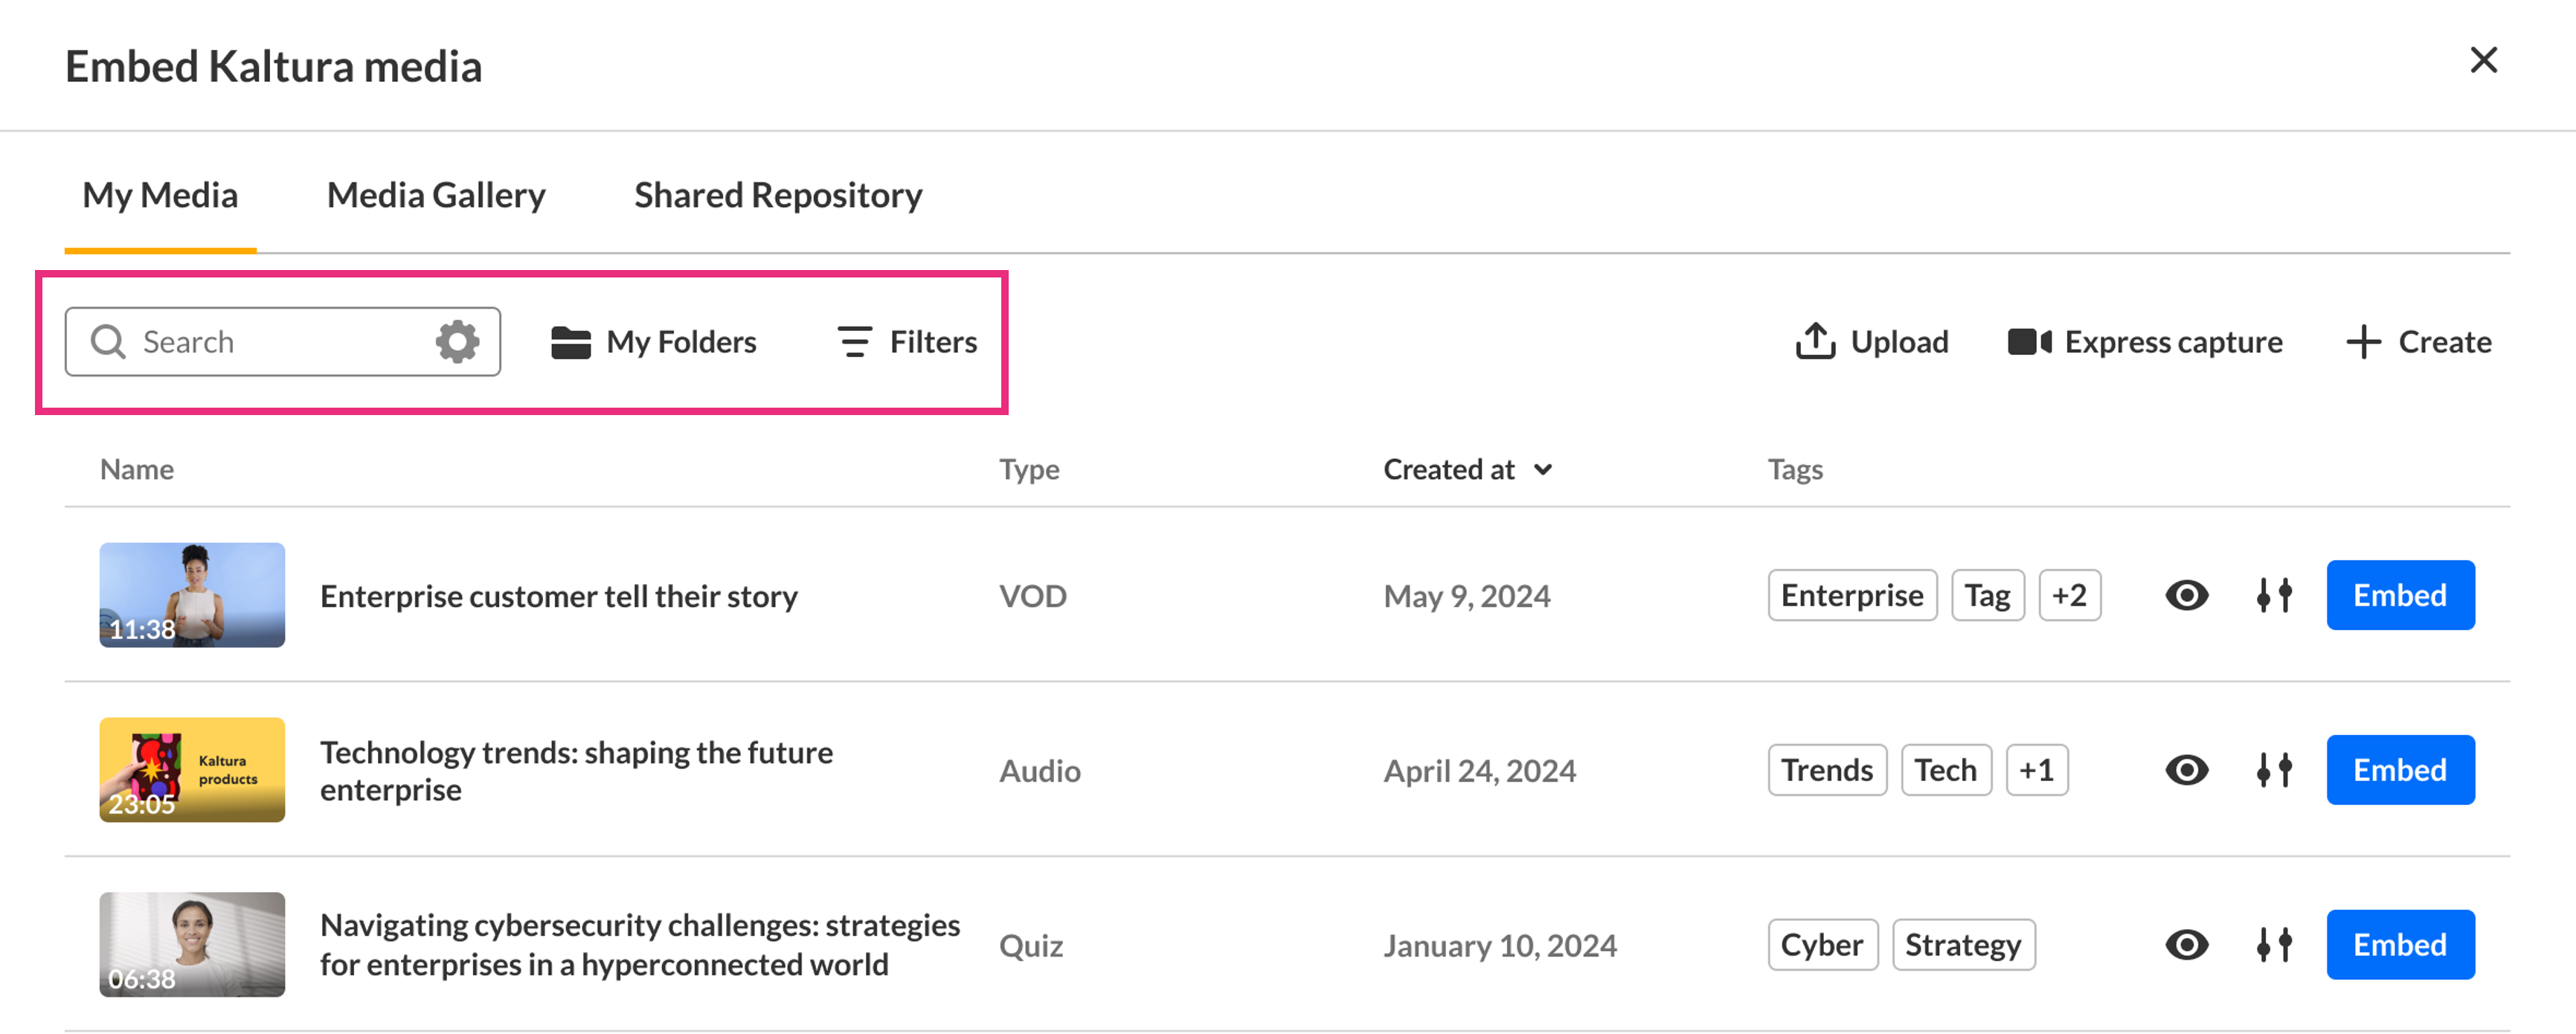The width and height of the screenshot is (2576, 1034).
Task: Preview Technology trends audio with eye icon
Action: [2186, 770]
